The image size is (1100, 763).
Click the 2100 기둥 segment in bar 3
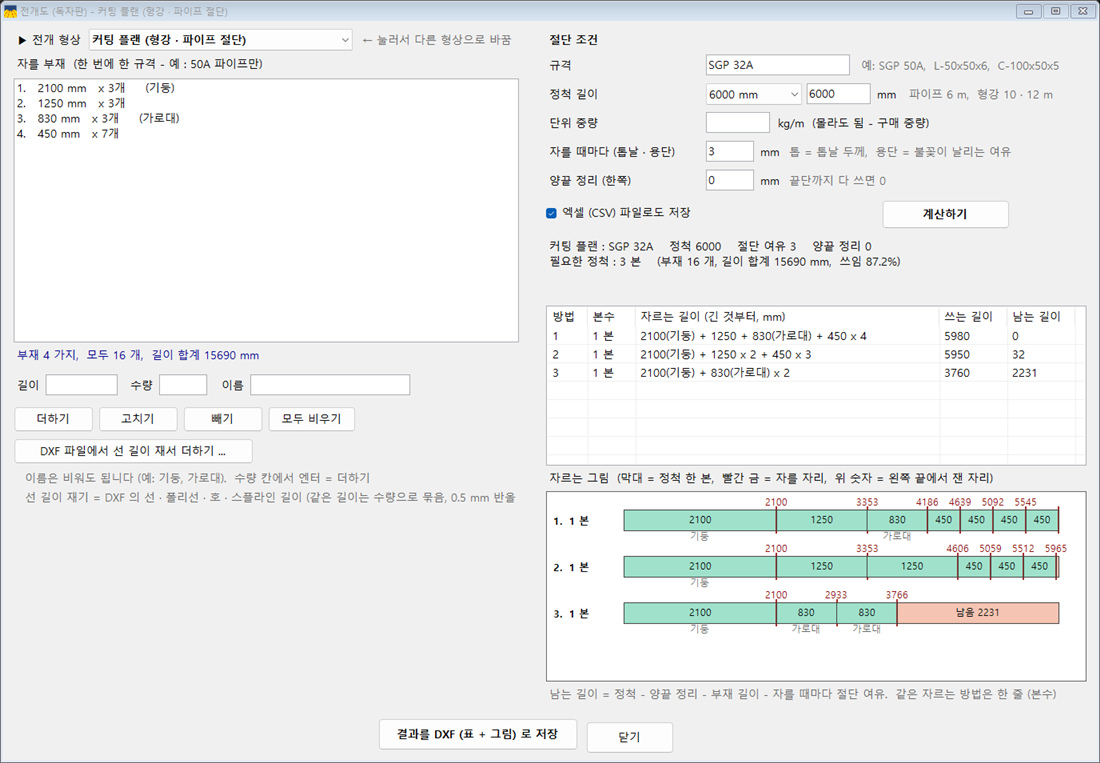point(699,613)
